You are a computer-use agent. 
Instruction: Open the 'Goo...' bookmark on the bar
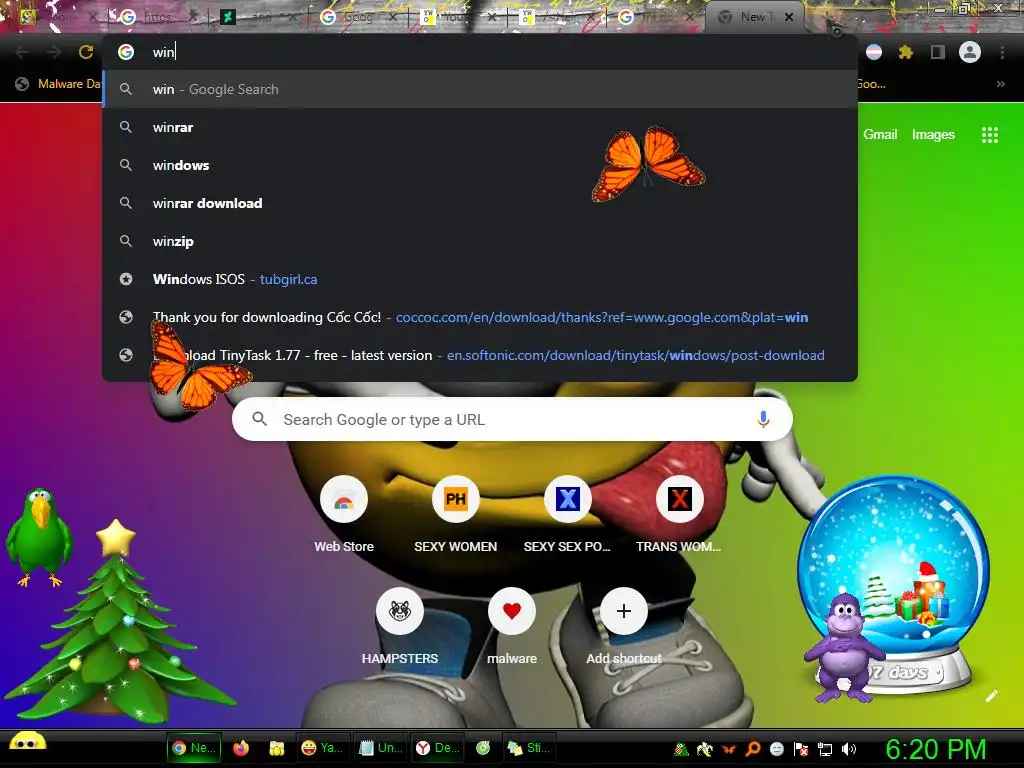(871, 84)
